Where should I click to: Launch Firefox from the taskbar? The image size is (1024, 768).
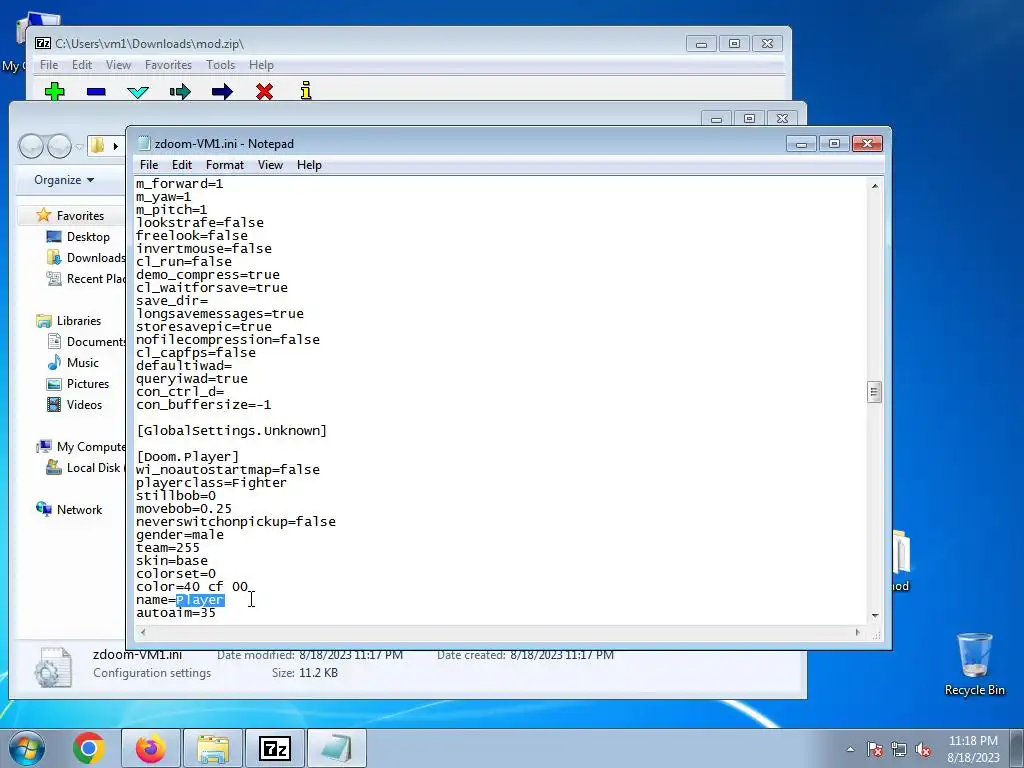point(150,748)
